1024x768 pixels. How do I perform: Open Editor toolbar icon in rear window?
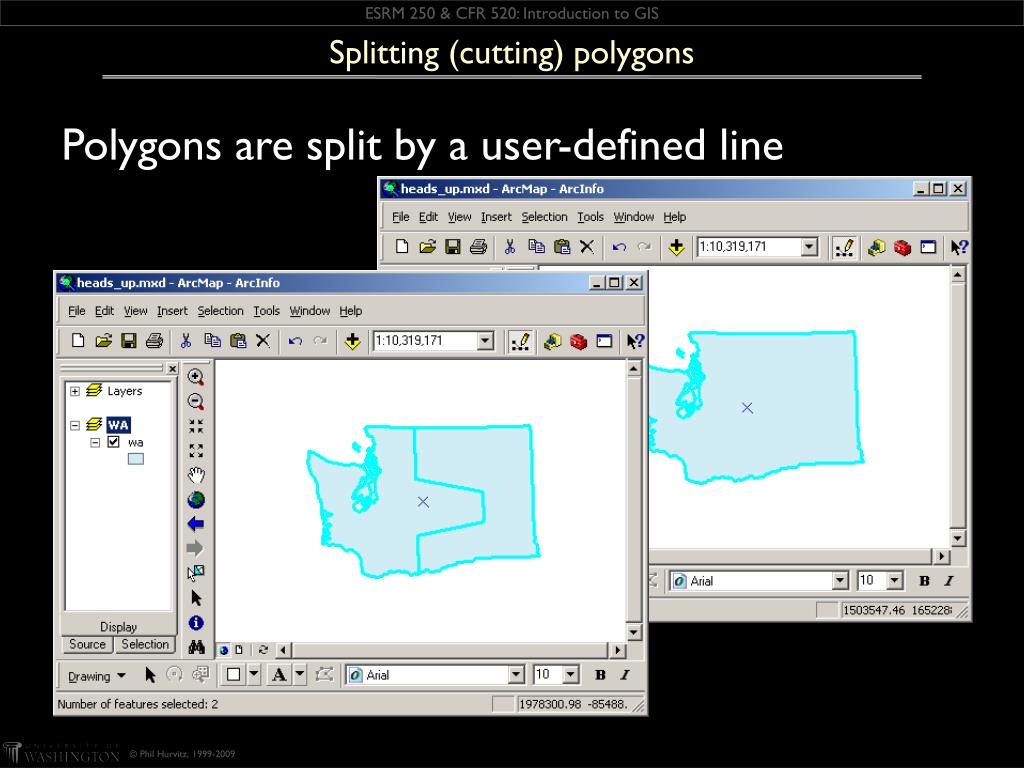pyautogui.click(x=844, y=248)
